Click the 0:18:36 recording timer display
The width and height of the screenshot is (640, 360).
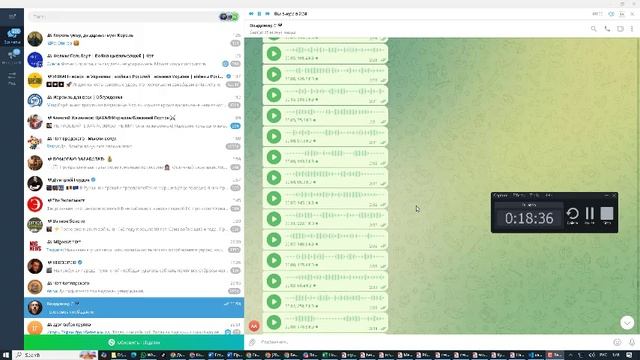(529, 218)
